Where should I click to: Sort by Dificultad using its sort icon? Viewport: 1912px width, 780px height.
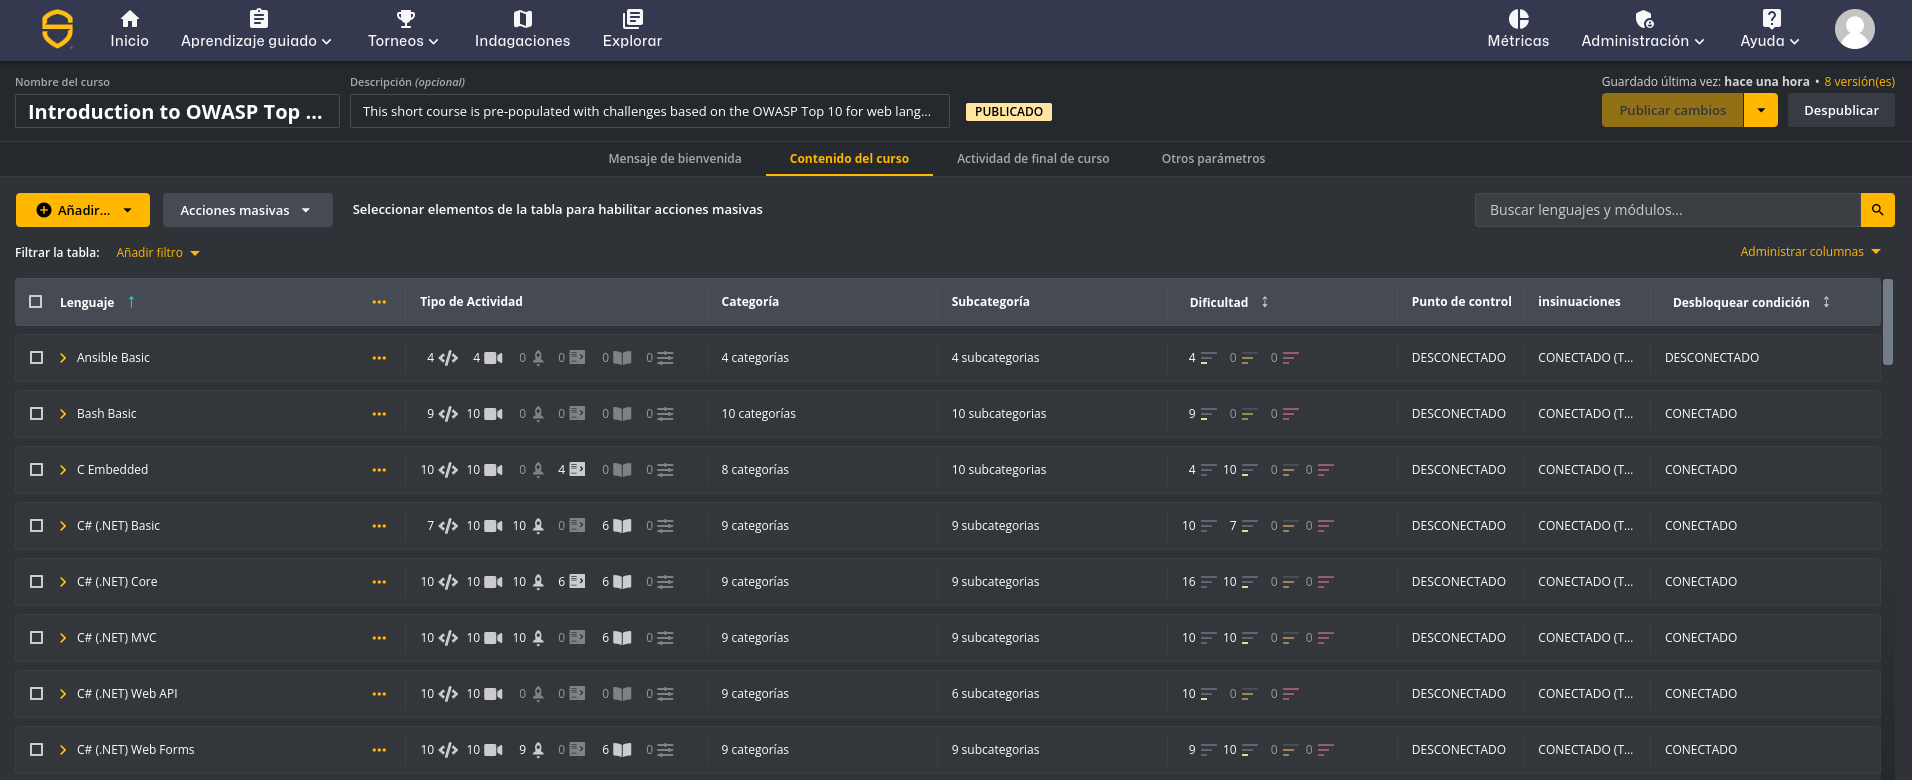tap(1264, 302)
